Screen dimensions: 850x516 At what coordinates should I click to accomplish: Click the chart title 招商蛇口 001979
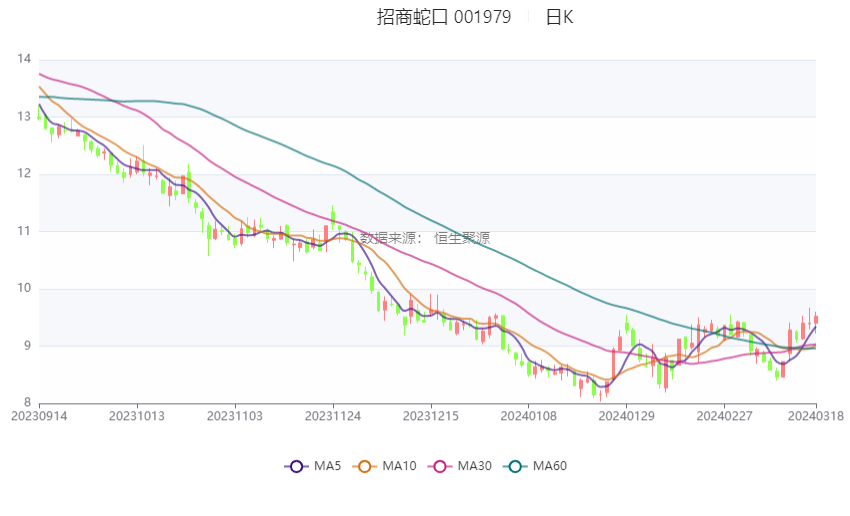click(x=444, y=17)
